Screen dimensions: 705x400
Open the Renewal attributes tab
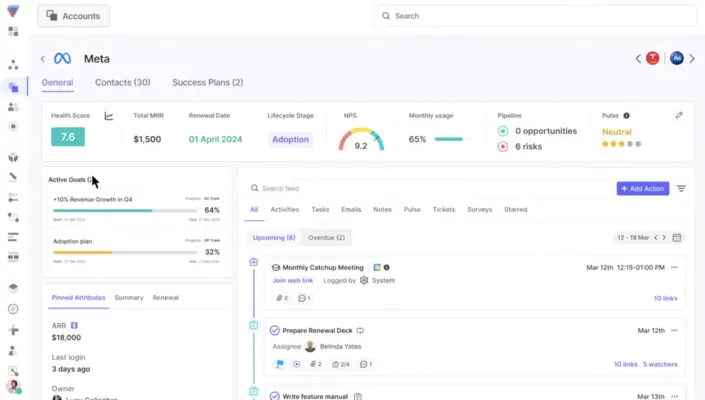pyautogui.click(x=165, y=298)
